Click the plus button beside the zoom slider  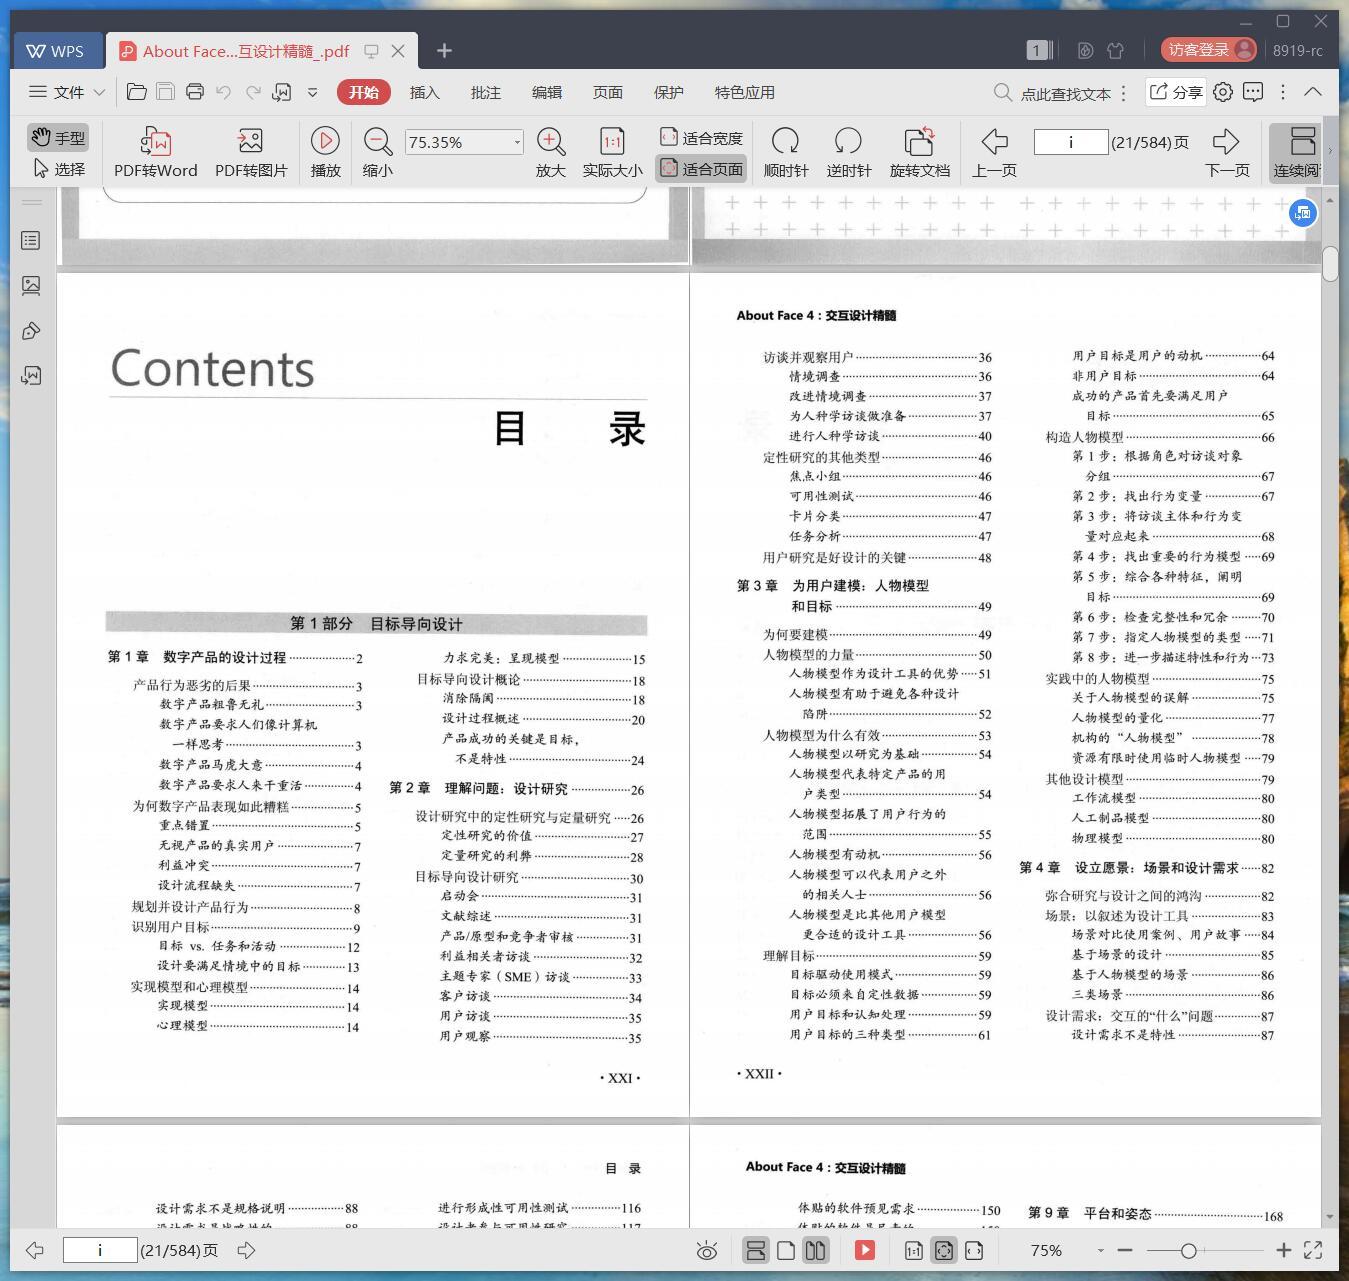click(x=1284, y=1250)
